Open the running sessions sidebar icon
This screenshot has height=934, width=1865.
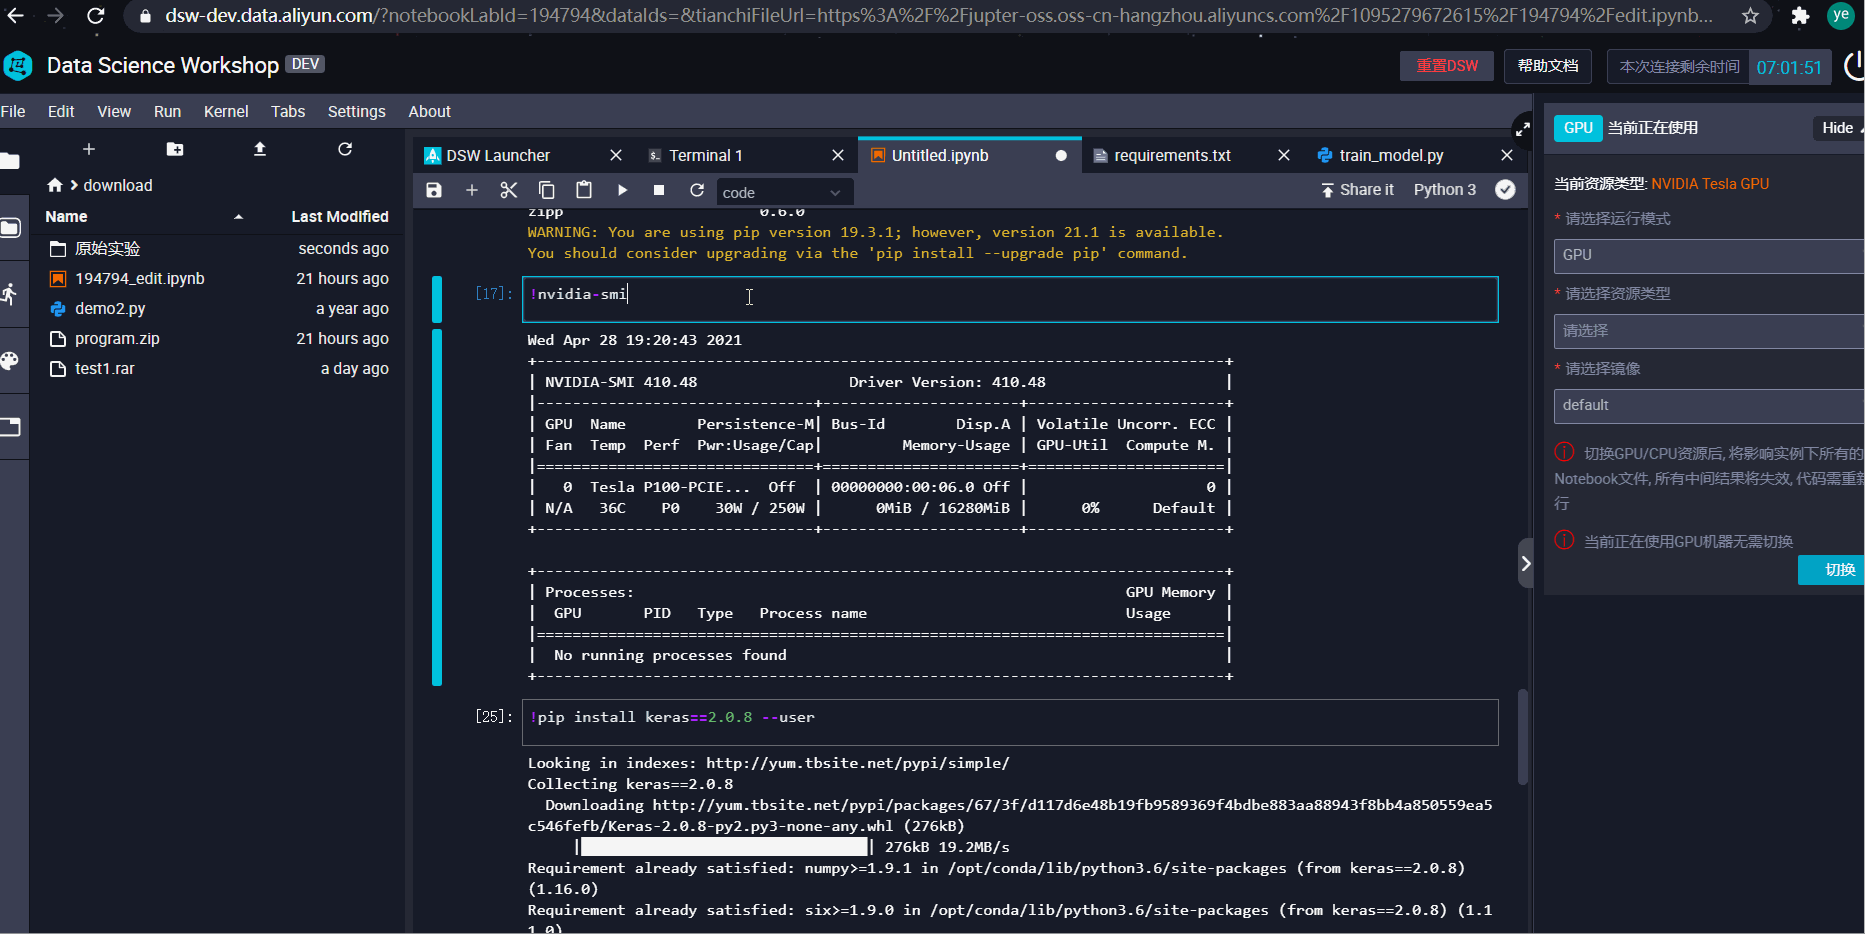(x=10, y=294)
